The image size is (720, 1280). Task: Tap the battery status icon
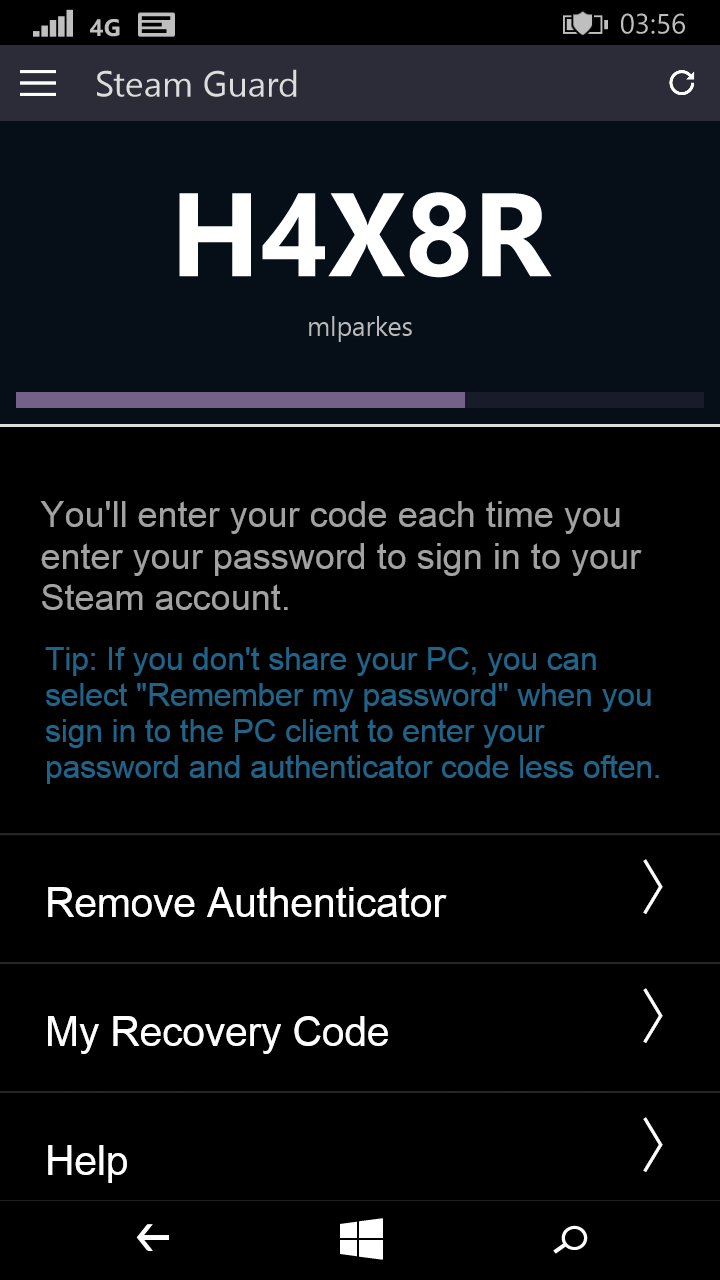(x=587, y=24)
